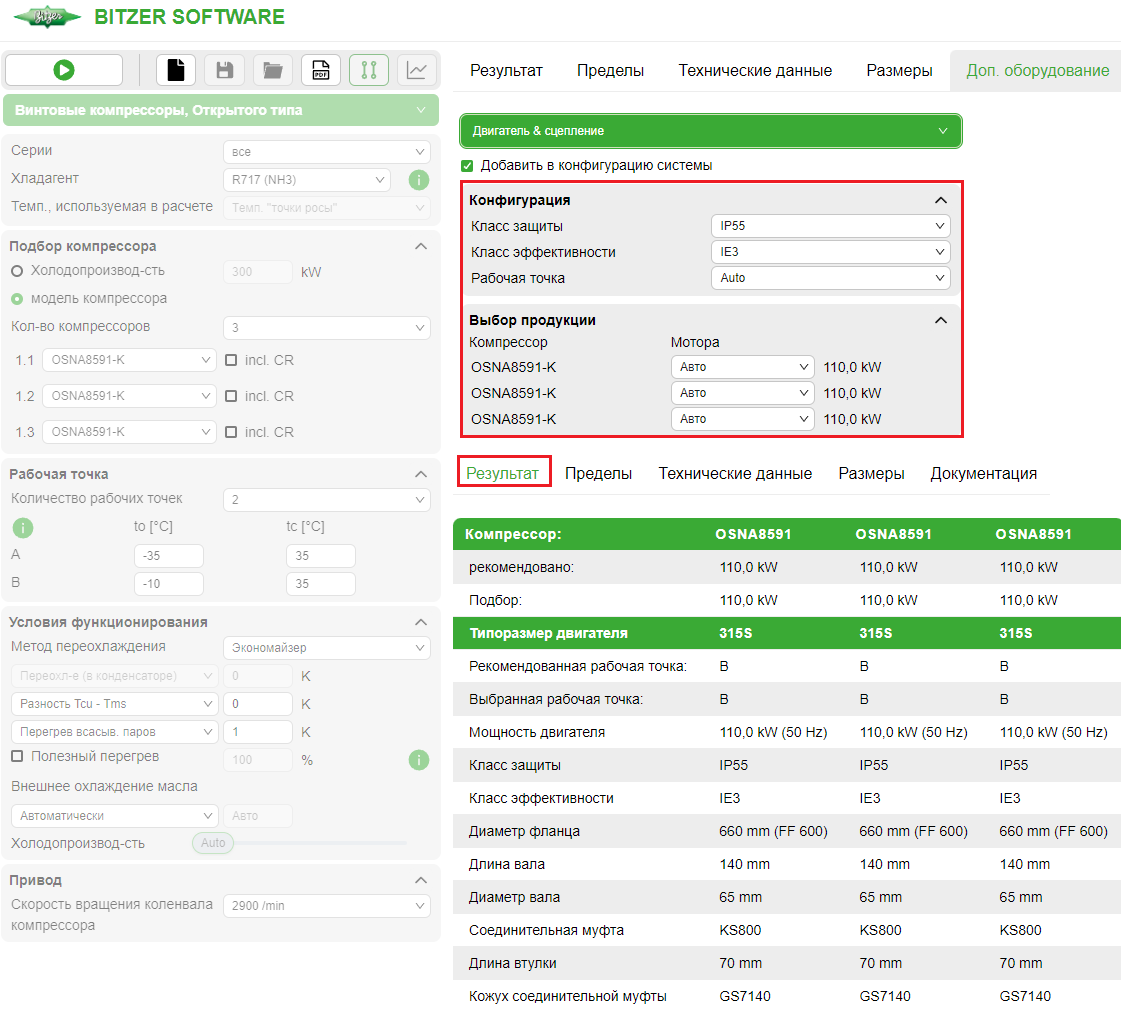Click the to field showing -35 for point A
The width and height of the screenshot is (1121, 1011).
pos(170,556)
